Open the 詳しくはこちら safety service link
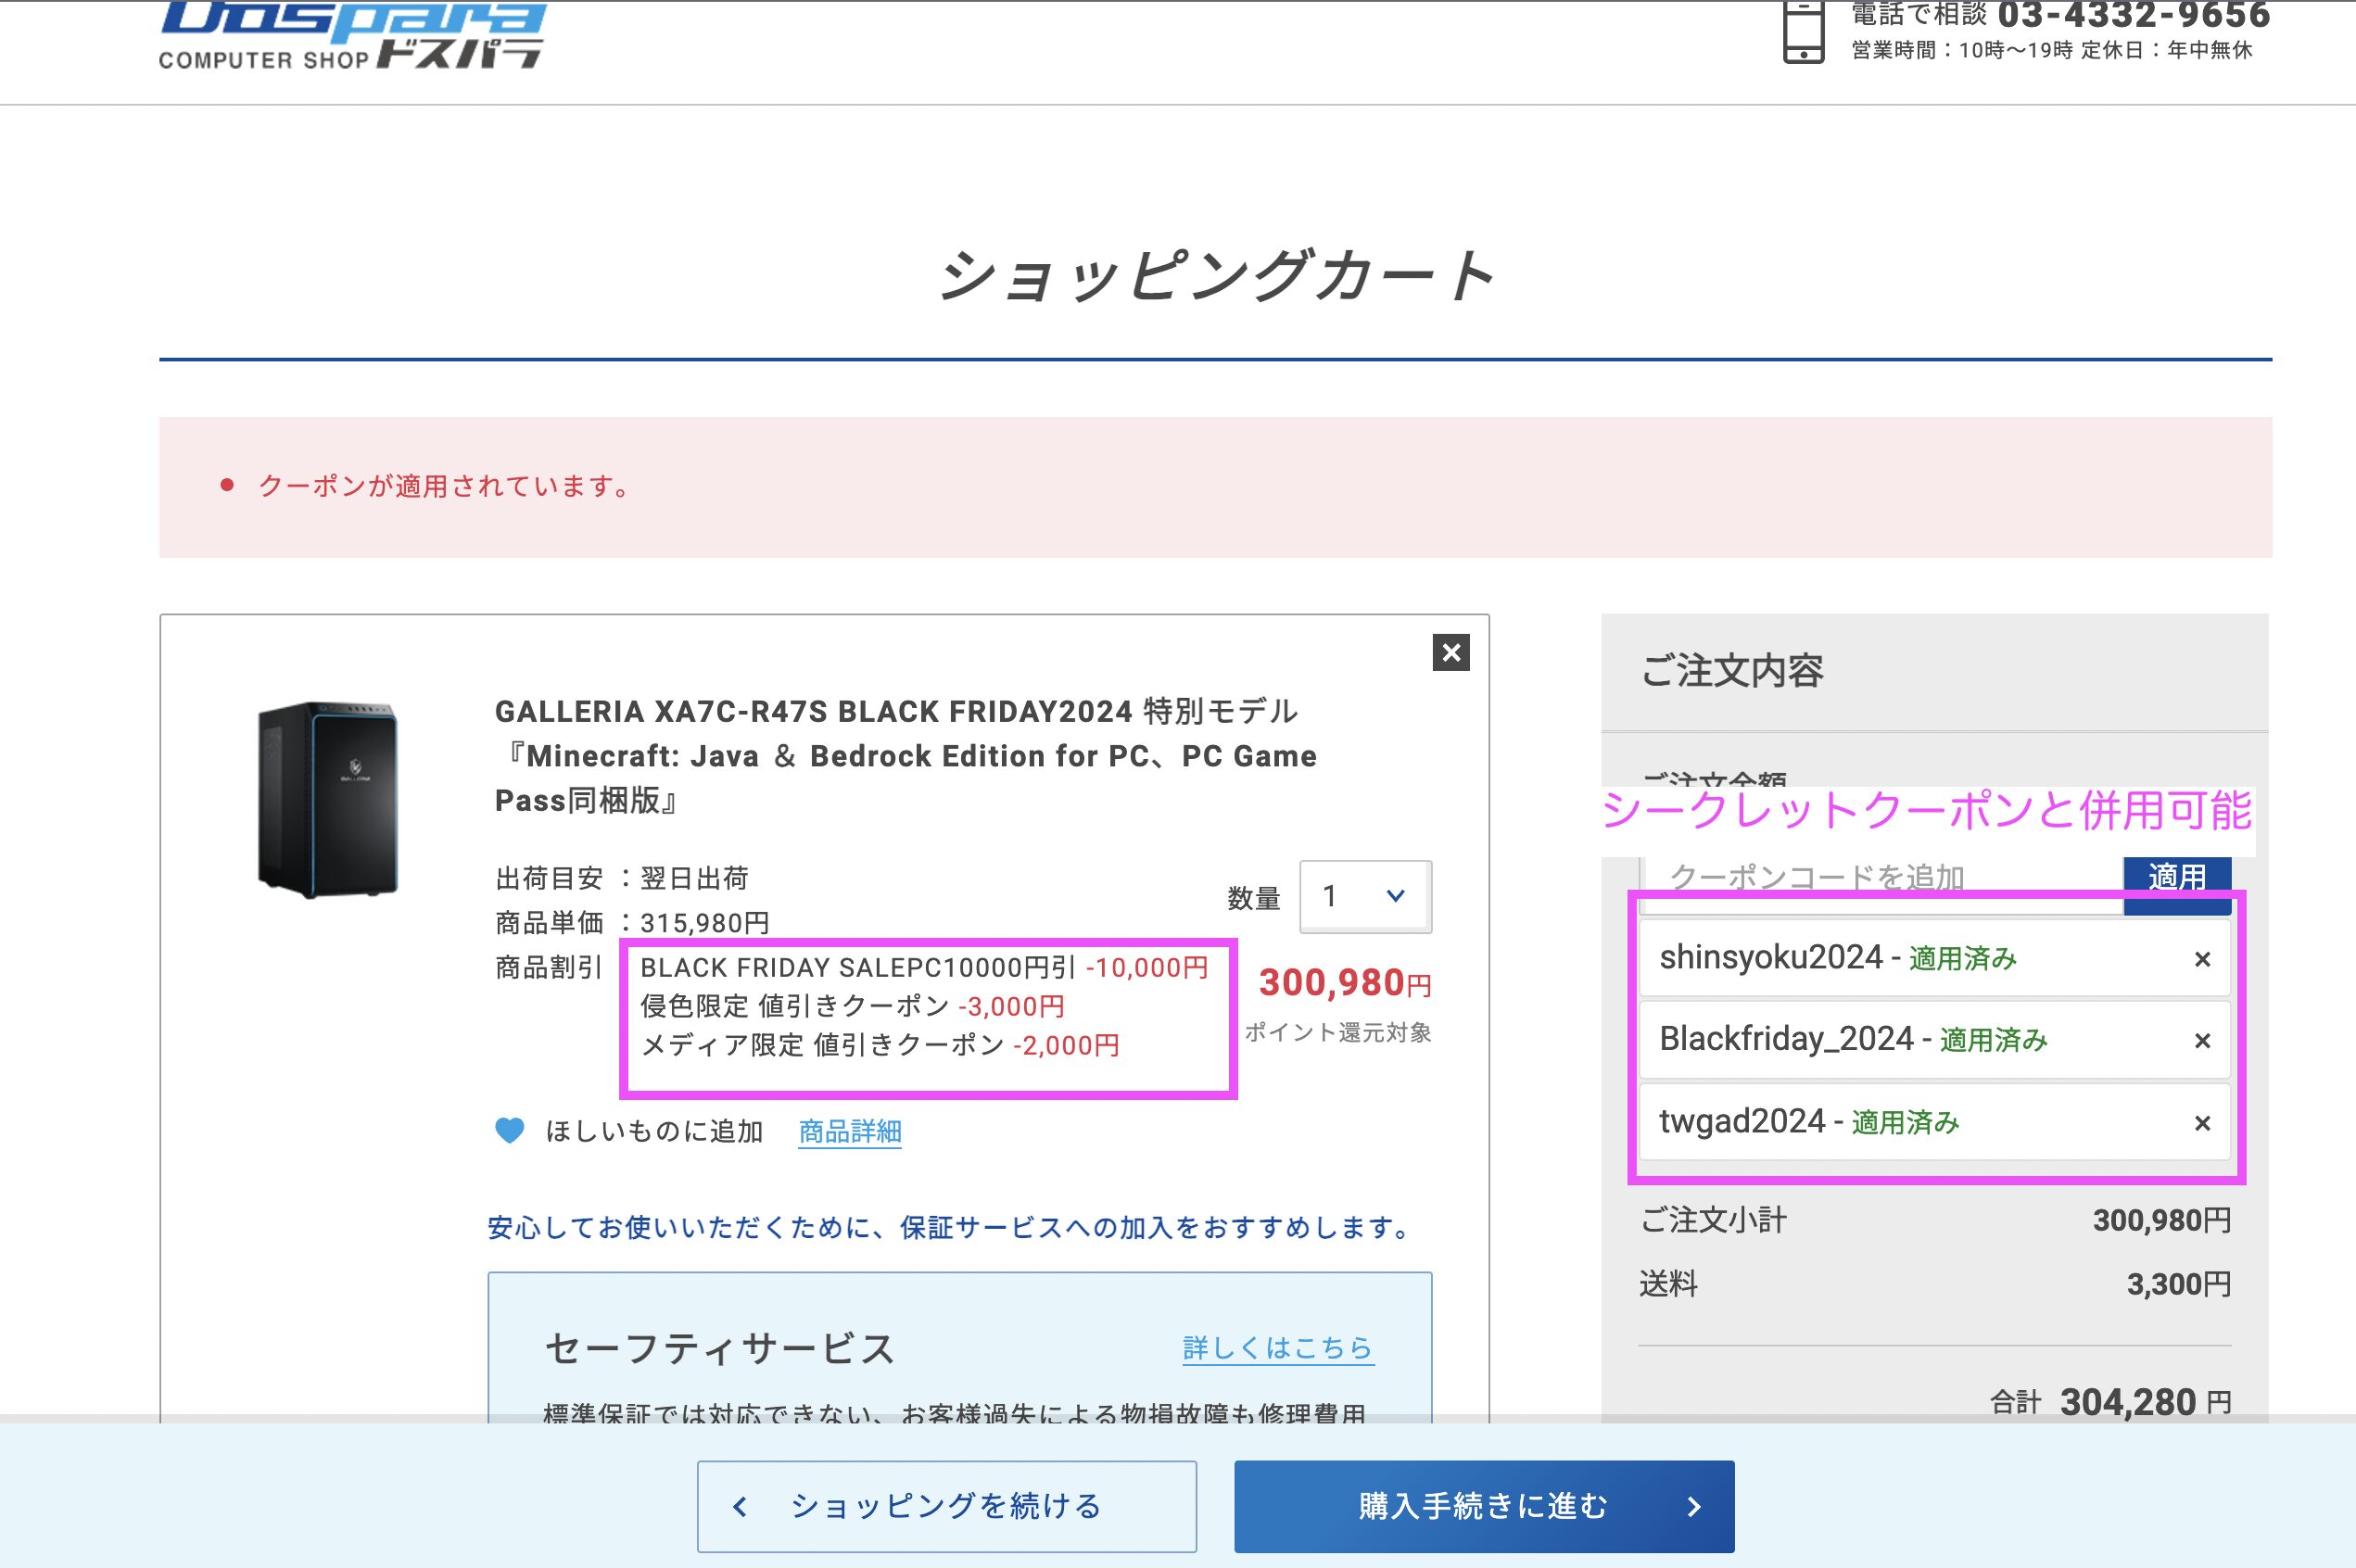 coord(1278,1348)
